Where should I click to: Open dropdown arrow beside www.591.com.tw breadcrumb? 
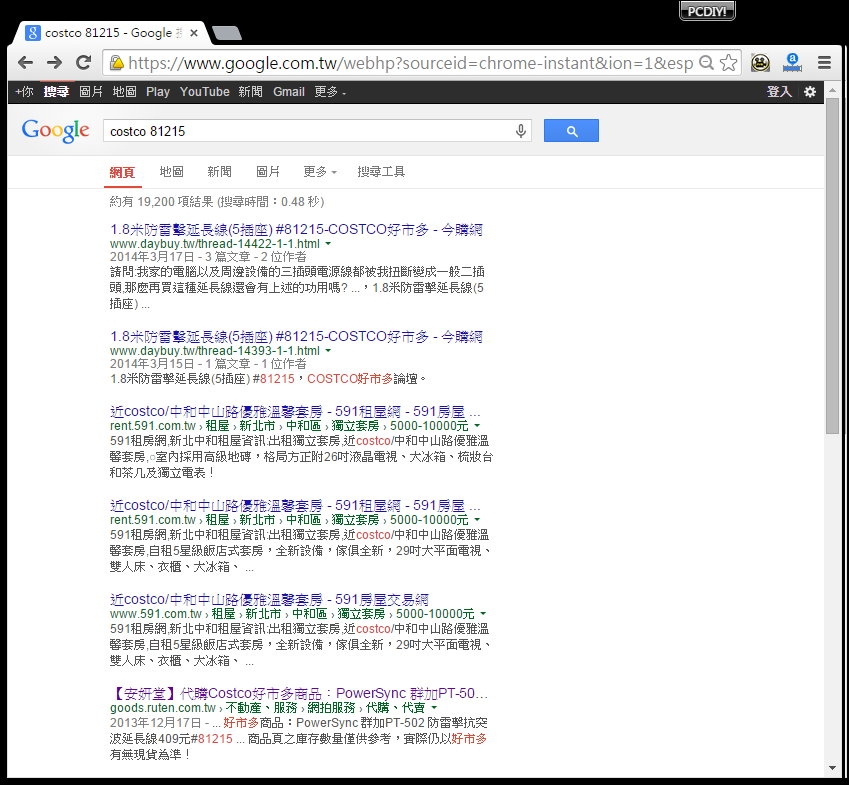(x=483, y=614)
